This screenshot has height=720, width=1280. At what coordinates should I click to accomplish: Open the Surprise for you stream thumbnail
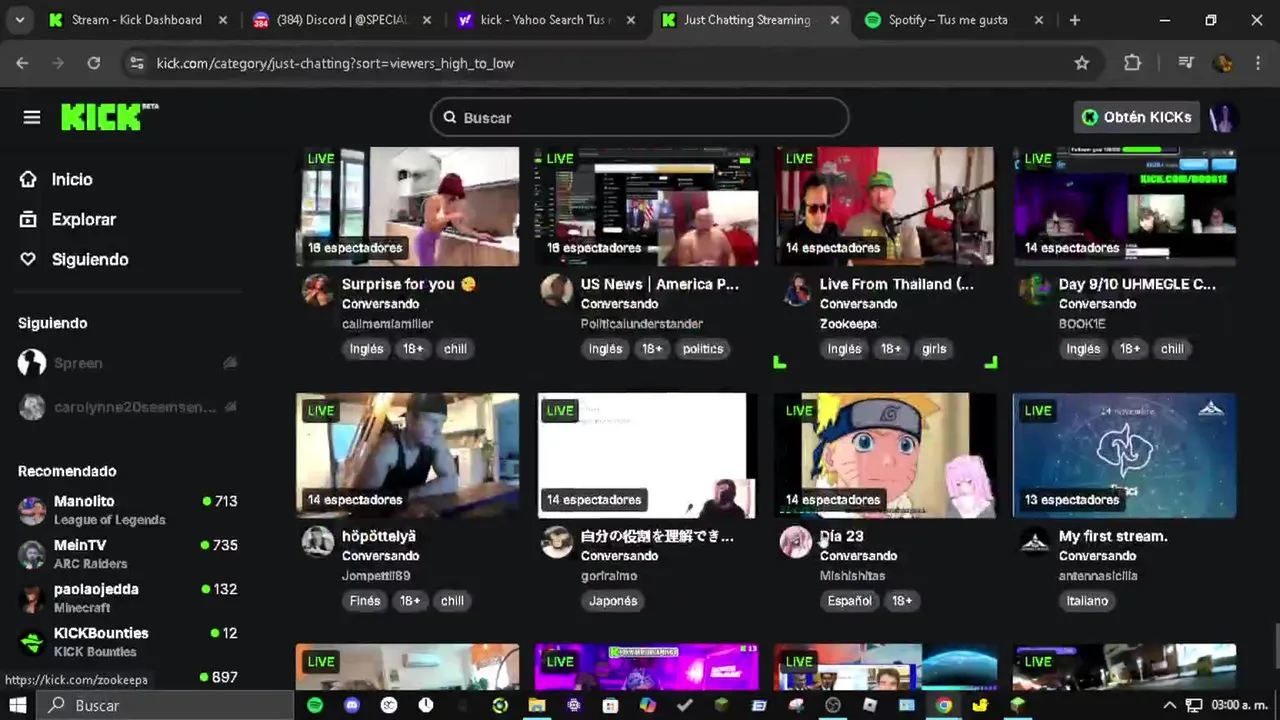(407, 206)
